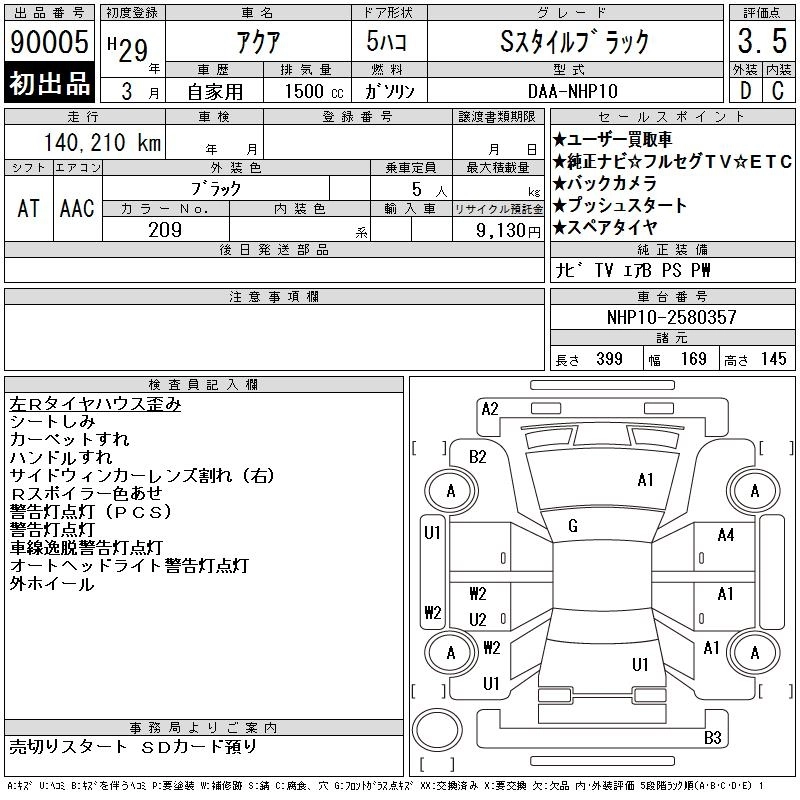This screenshot has height=800, width=800.
Task: Click the front-left wheel circle marked A
Action: click(451, 491)
